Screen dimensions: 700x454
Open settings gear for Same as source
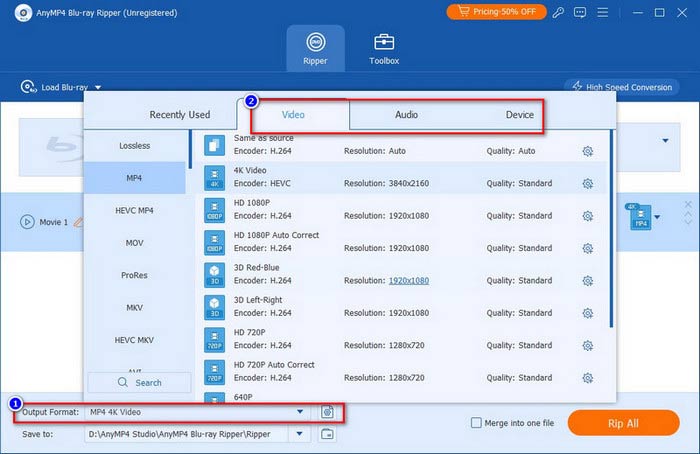point(588,151)
